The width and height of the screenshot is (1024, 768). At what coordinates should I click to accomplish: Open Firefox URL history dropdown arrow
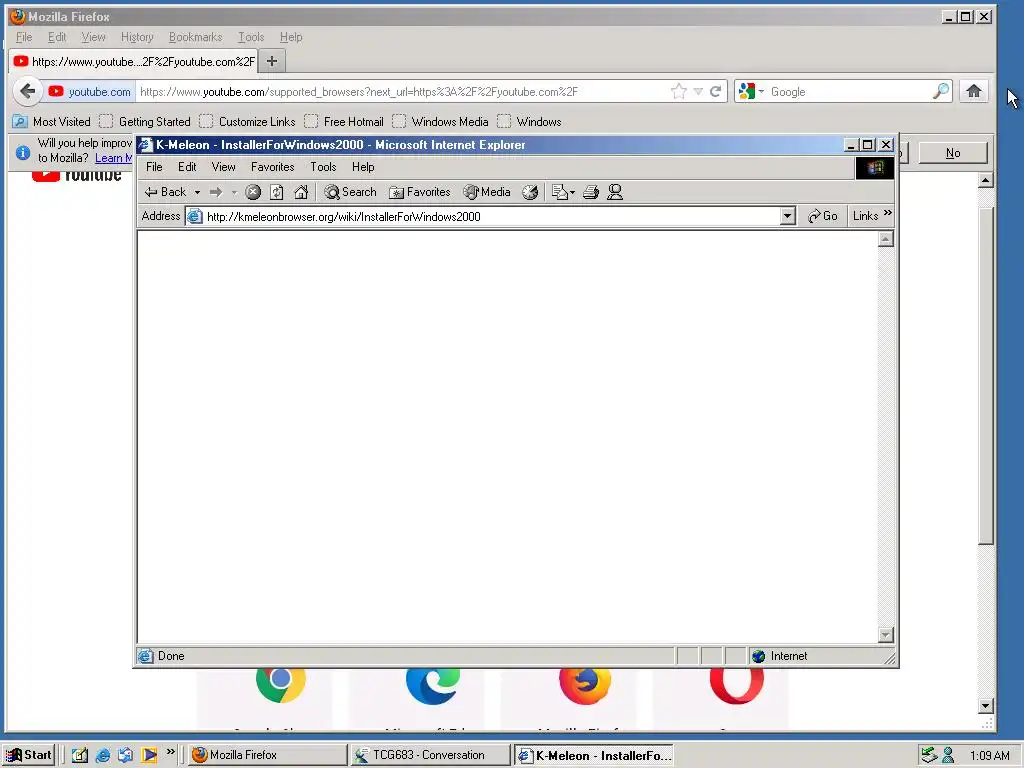point(698,91)
